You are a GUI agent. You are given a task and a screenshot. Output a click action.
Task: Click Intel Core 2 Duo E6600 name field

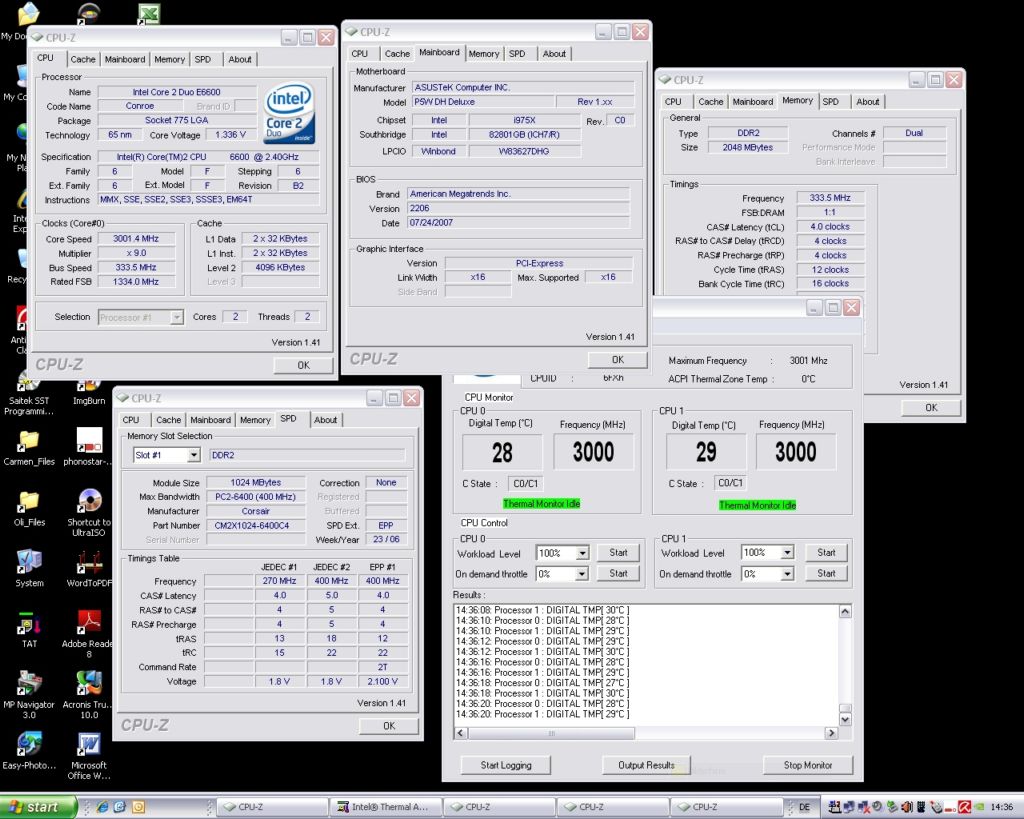[x=176, y=92]
